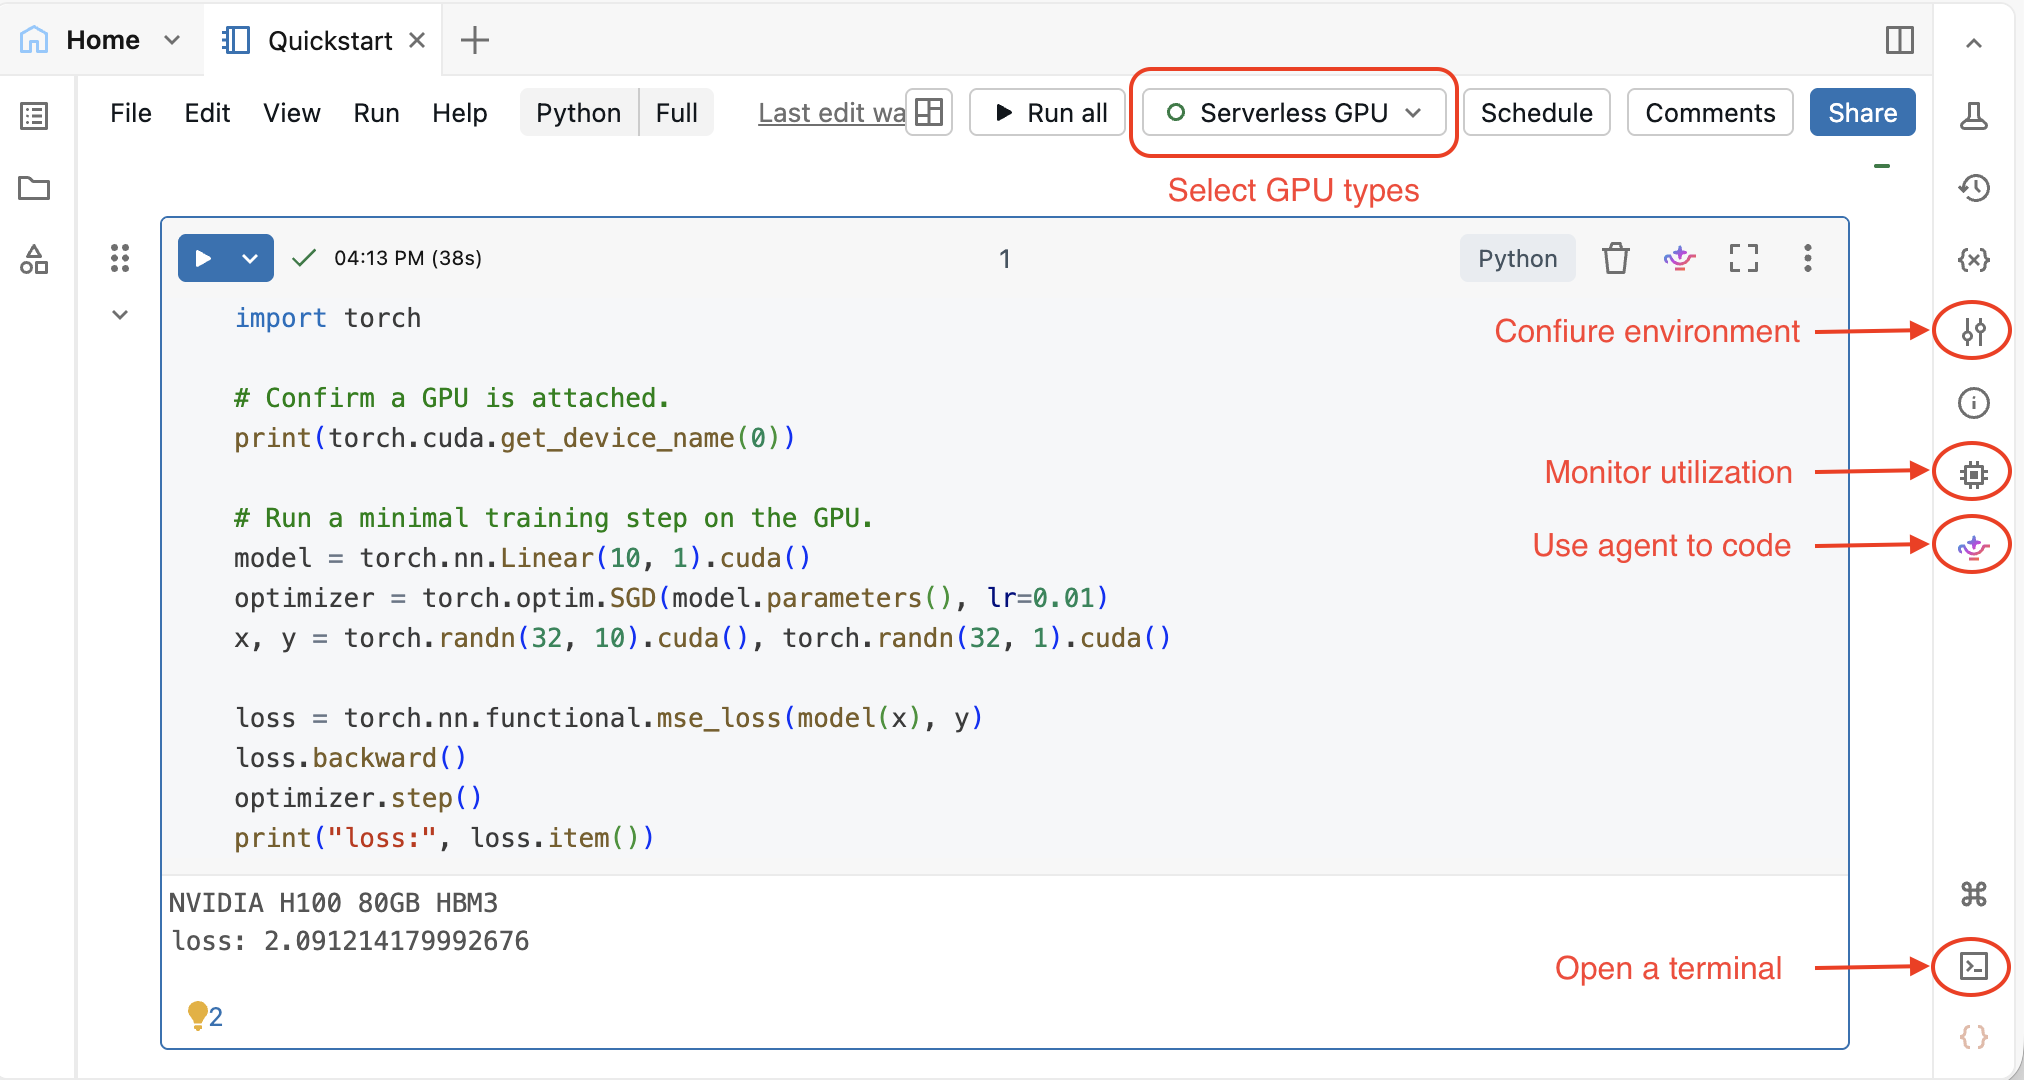Change cell language from Python

pyautogui.click(x=1517, y=259)
